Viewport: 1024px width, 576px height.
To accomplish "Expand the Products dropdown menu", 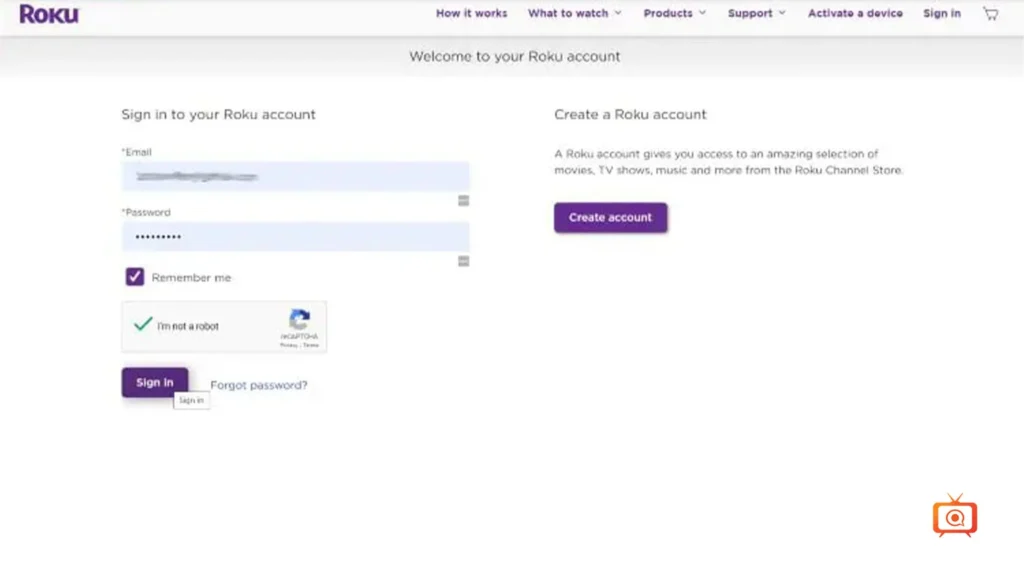I will [675, 13].
